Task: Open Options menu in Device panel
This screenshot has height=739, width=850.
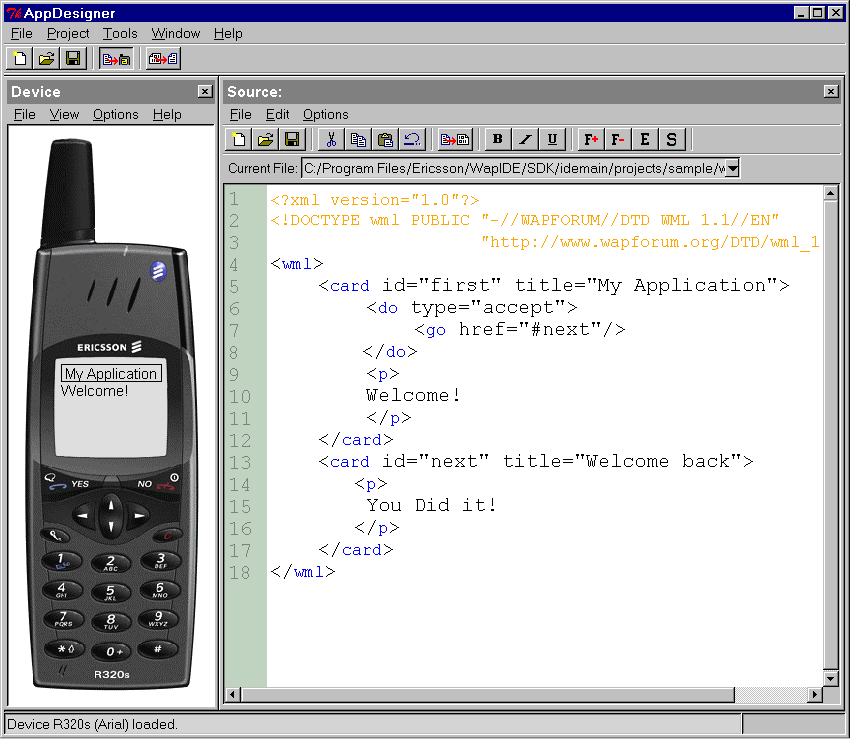Action: (x=115, y=114)
